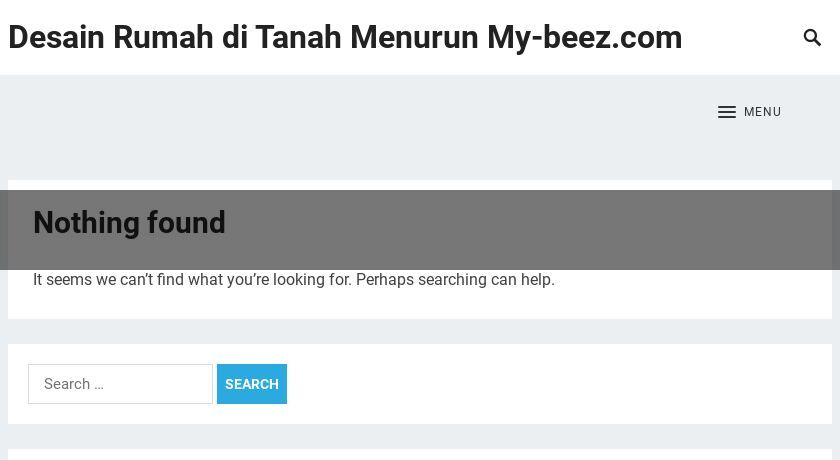Click the word "Rumah" in the title

pyautogui.click(x=163, y=37)
